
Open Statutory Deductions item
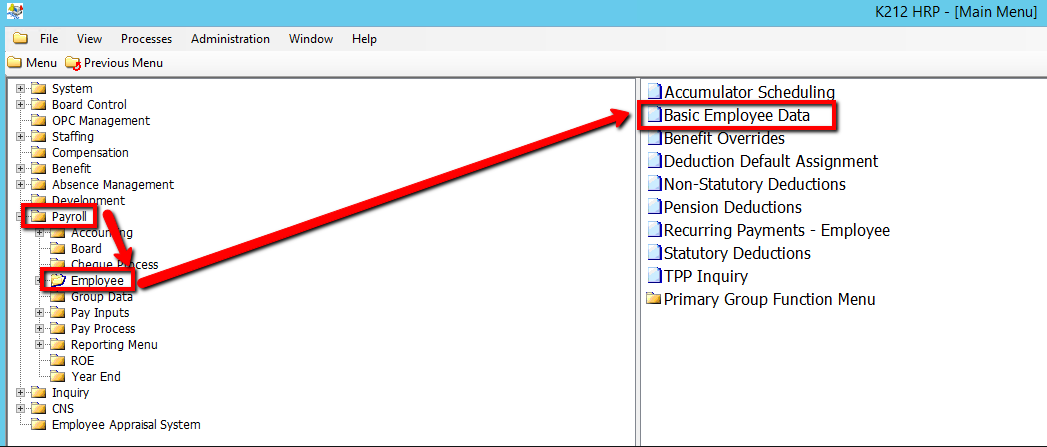point(737,253)
